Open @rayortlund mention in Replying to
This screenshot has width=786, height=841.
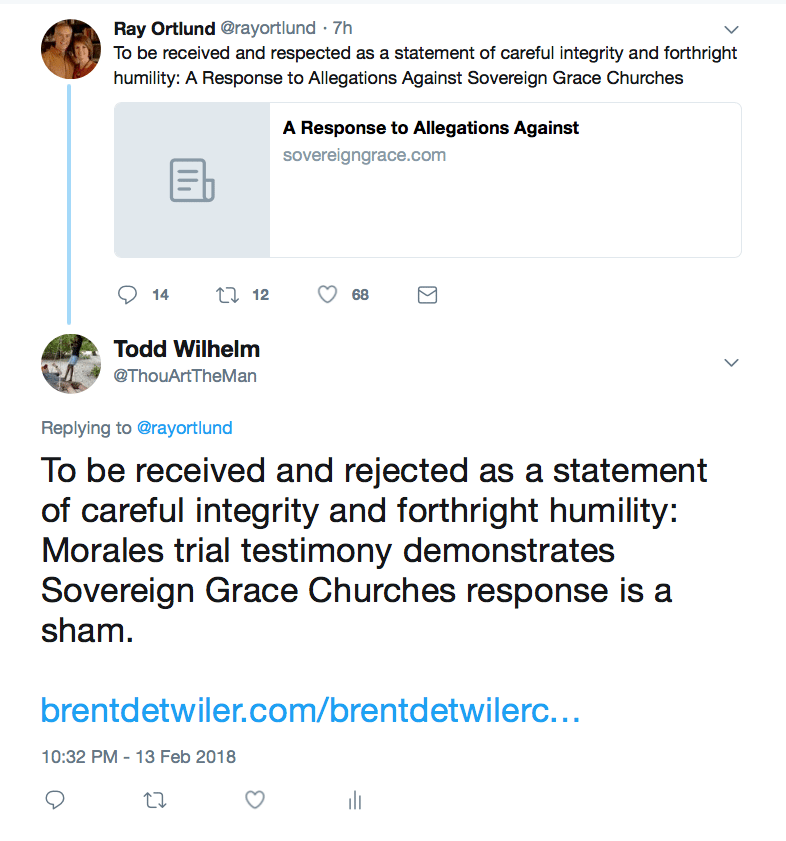click(x=184, y=428)
